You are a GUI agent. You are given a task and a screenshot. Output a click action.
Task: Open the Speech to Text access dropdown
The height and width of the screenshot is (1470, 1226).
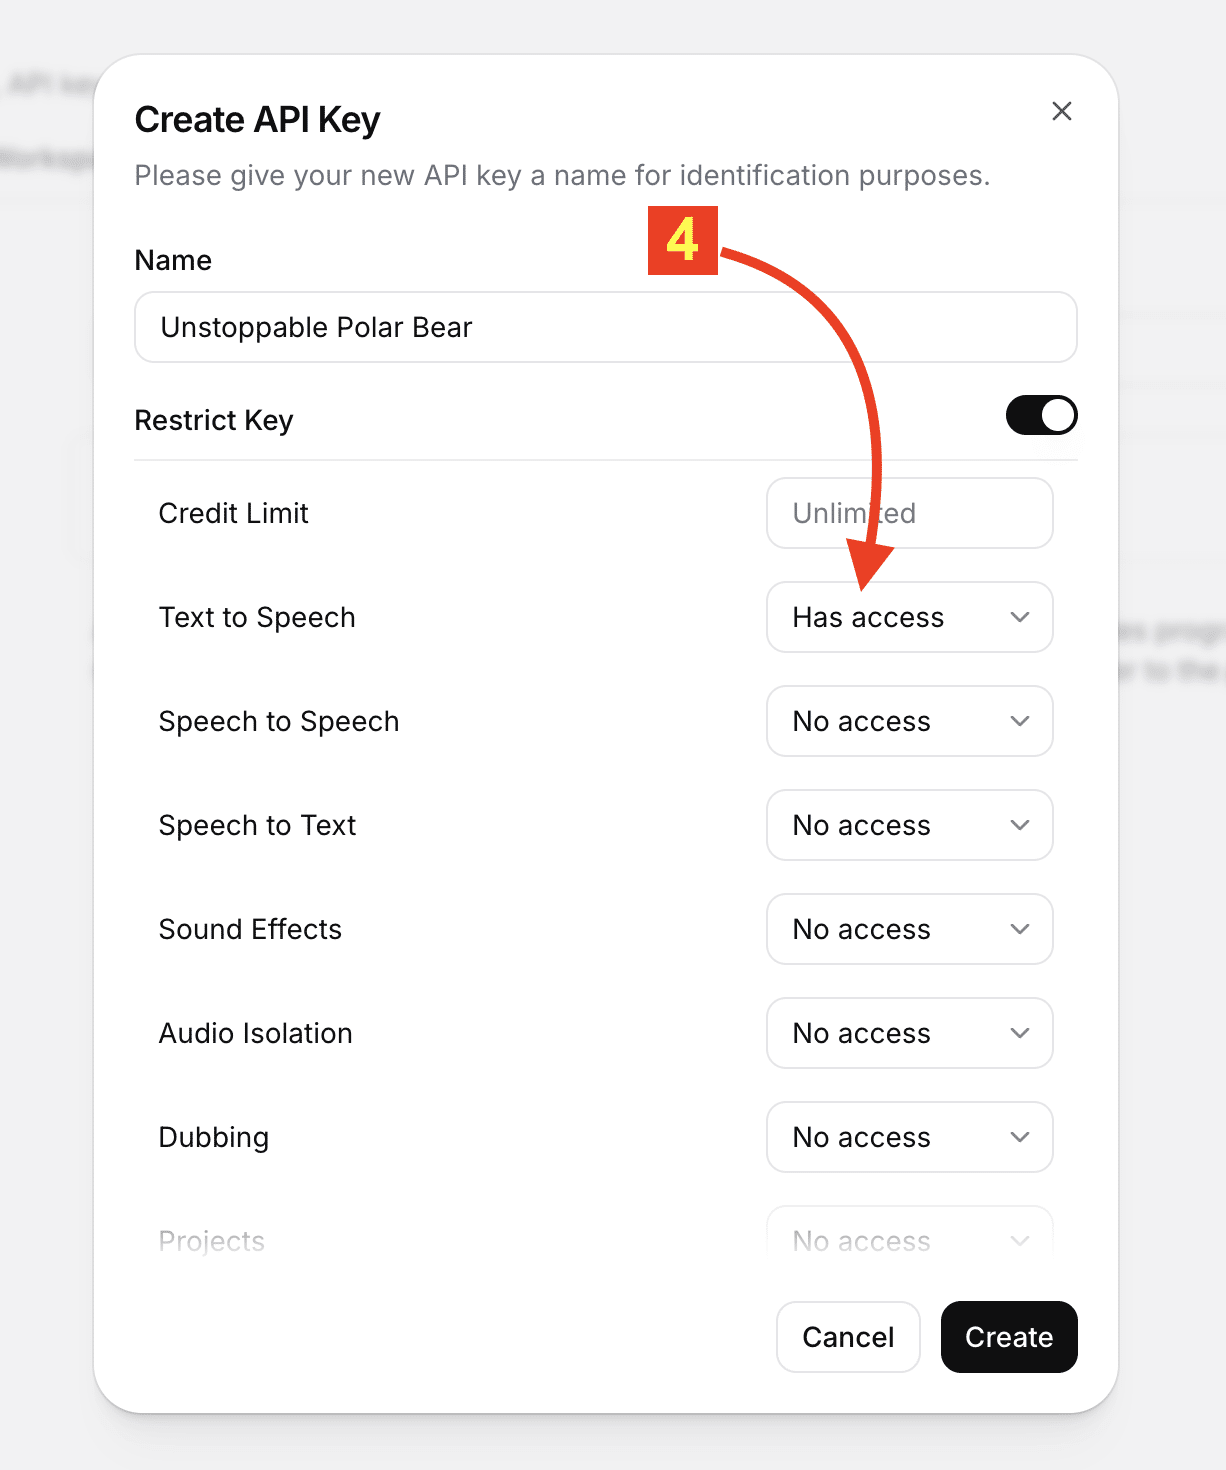click(909, 825)
